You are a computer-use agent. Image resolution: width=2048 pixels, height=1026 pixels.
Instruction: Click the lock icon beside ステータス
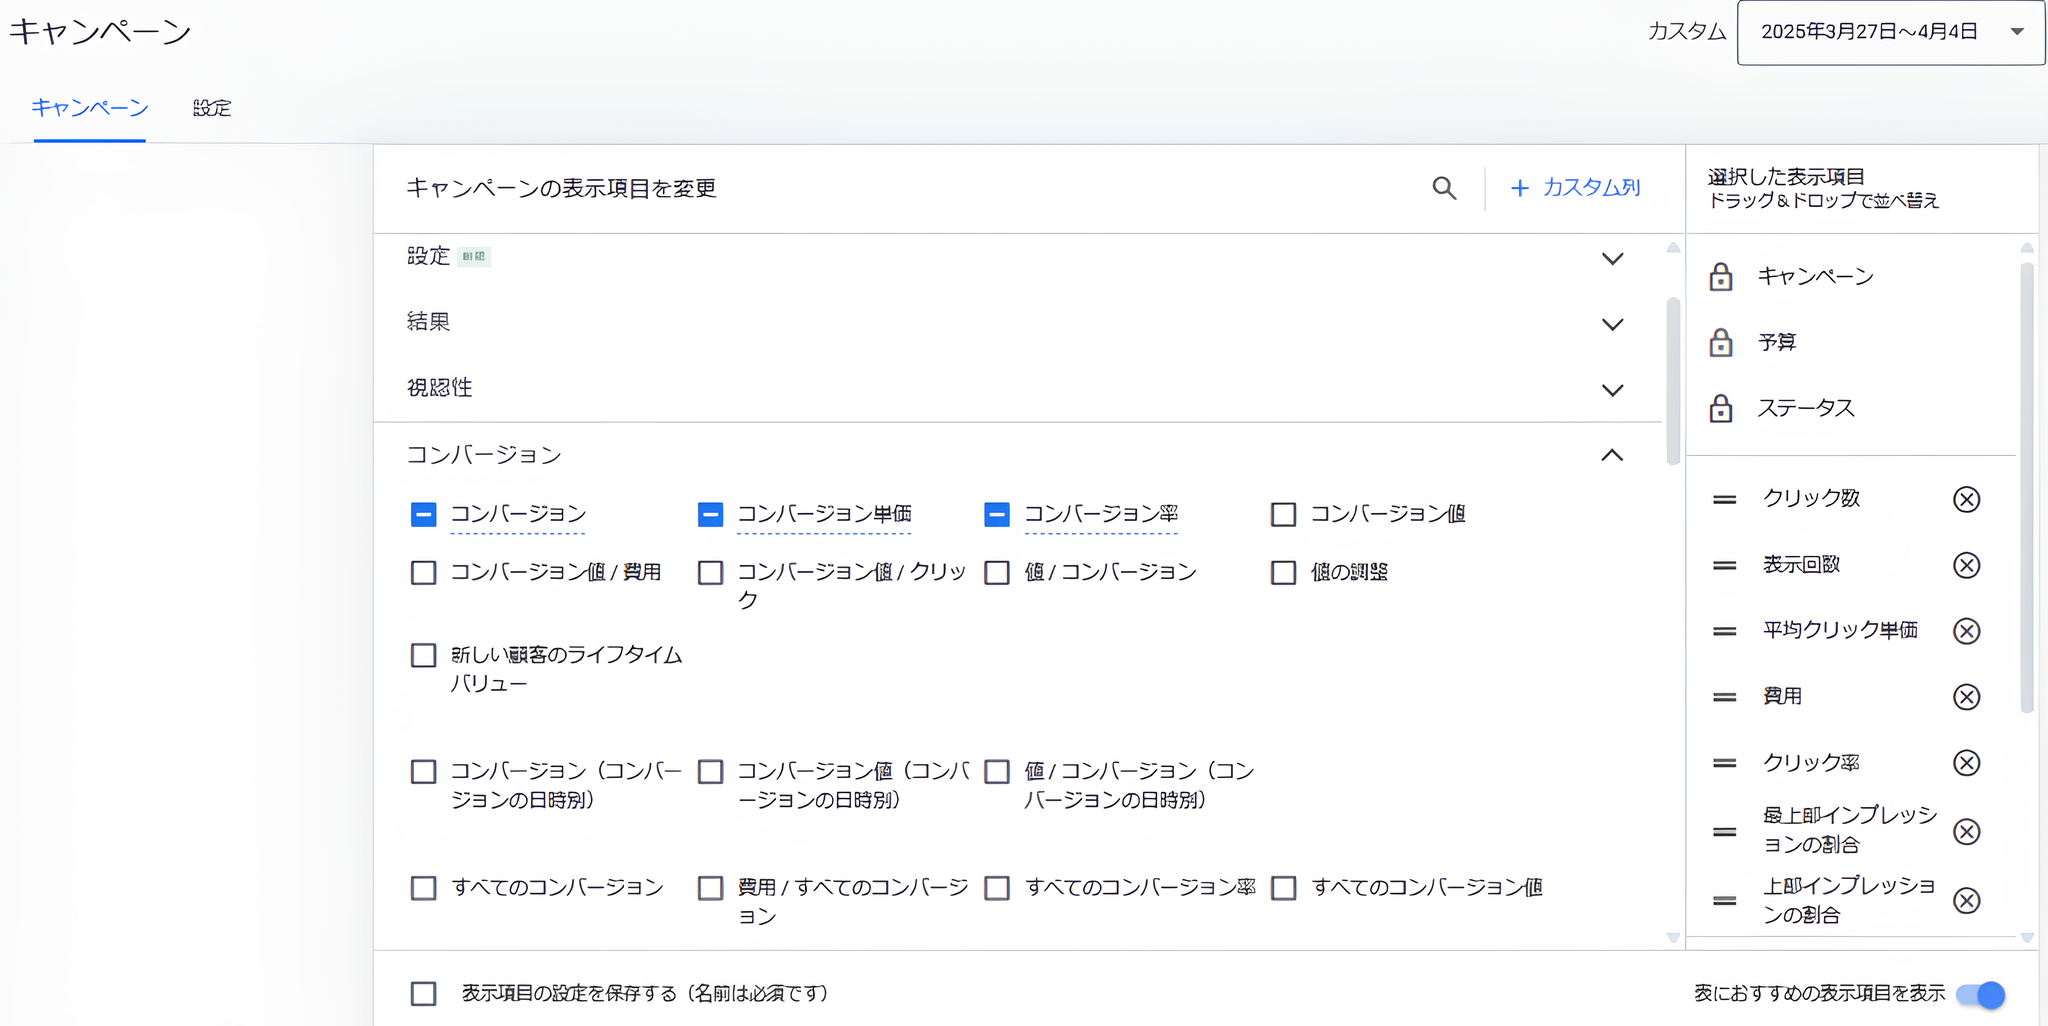tap(1720, 408)
